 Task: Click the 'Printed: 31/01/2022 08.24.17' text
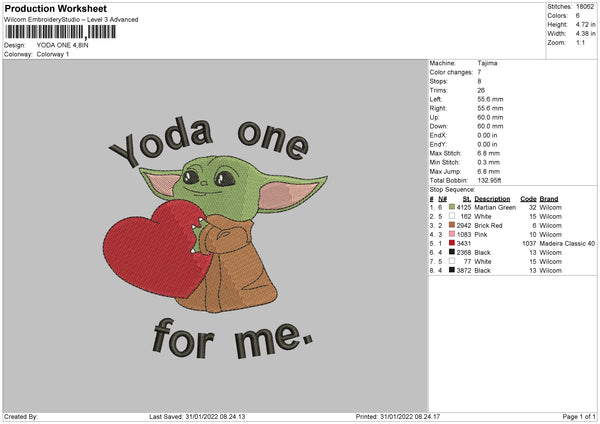coord(398,417)
